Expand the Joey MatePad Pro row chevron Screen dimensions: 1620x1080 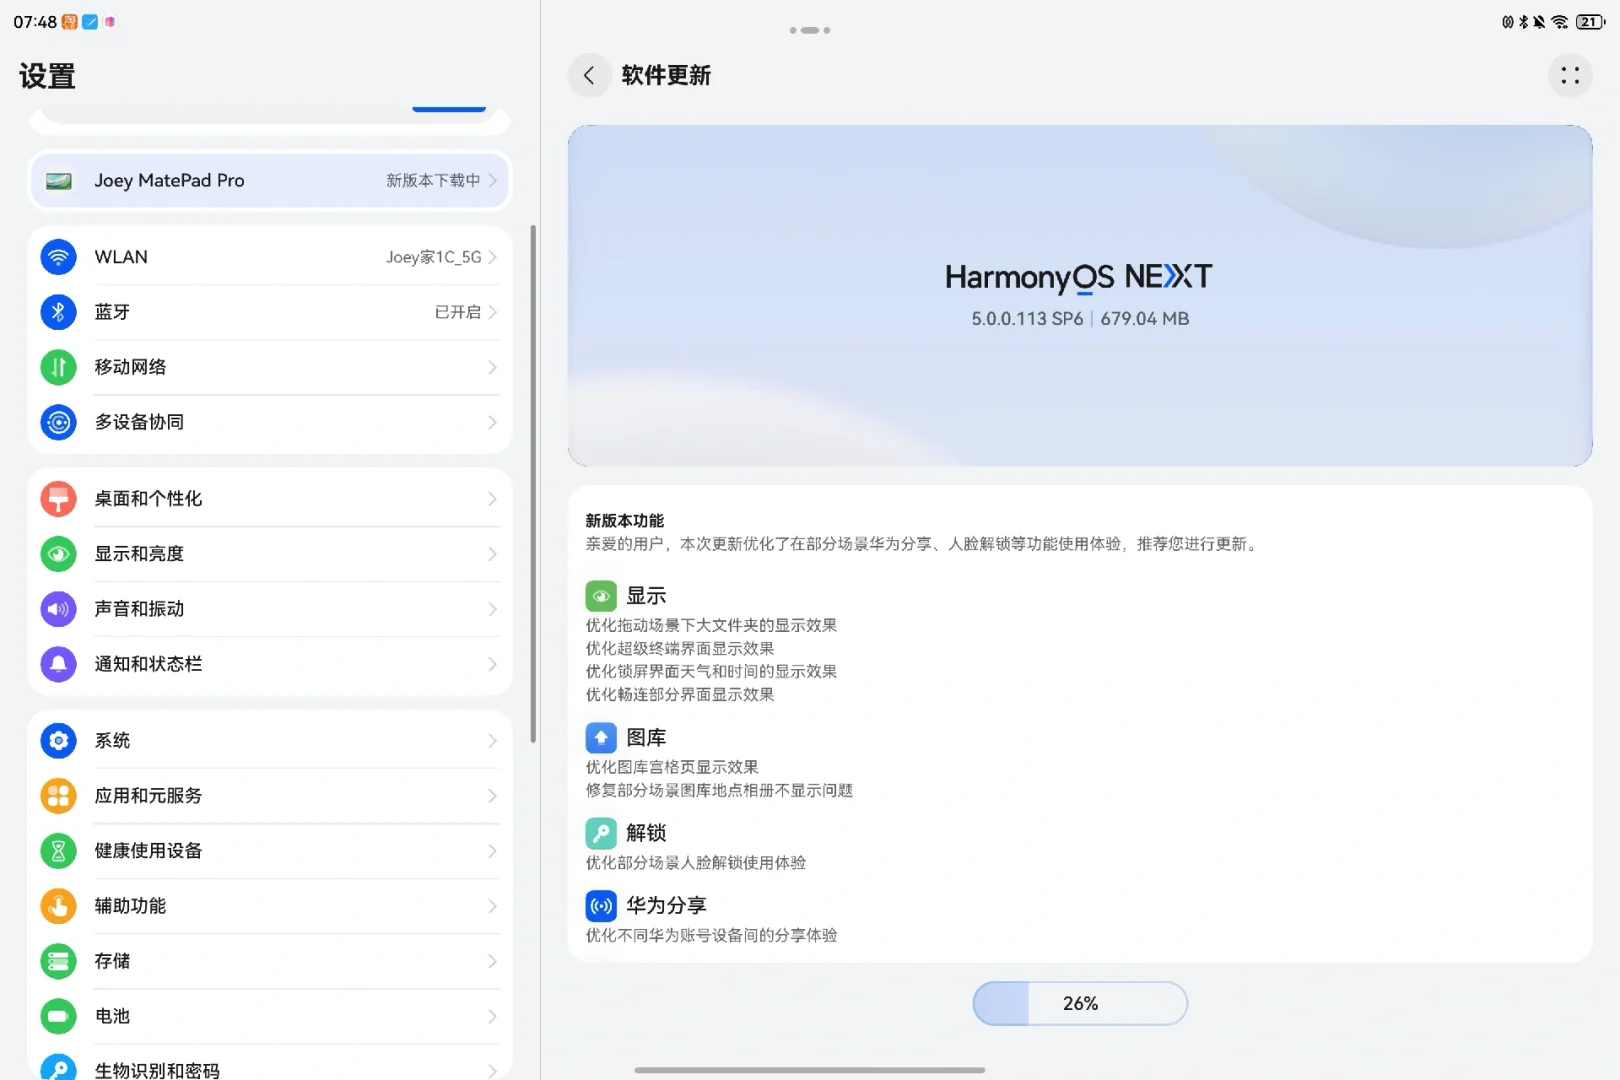[492, 180]
